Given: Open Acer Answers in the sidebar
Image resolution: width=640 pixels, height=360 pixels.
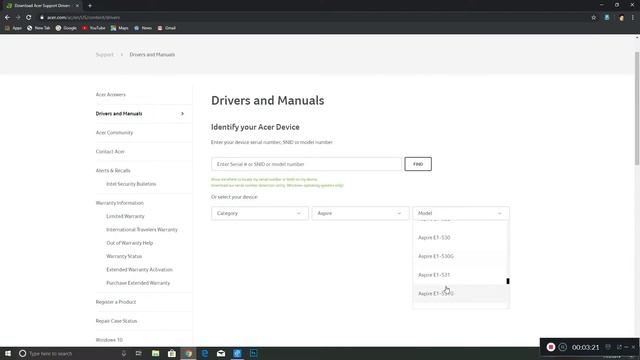Looking at the screenshot, I should [111, 95].
